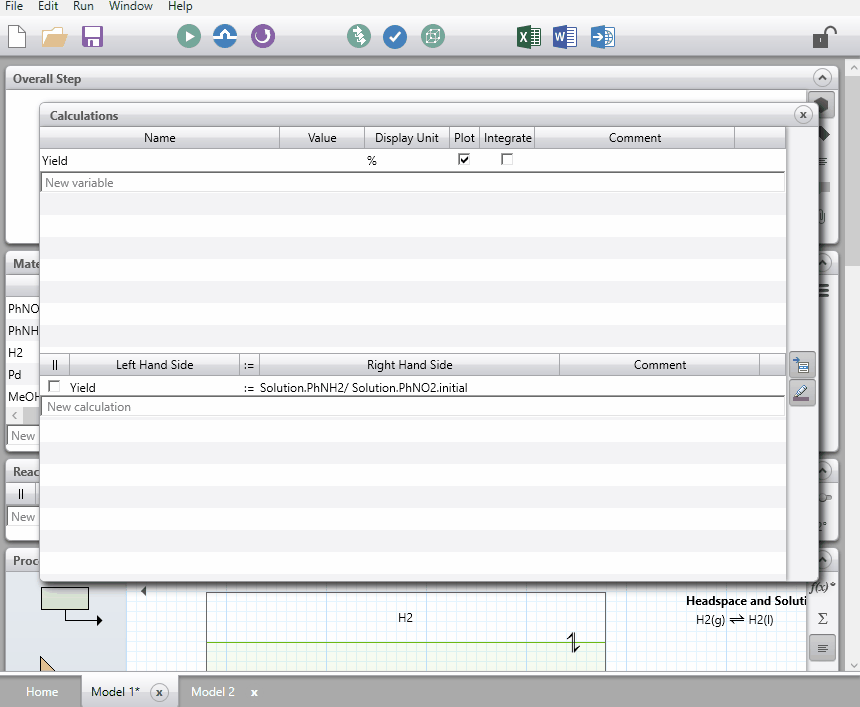Click the green fitting arrows toolbar icon
Screen dimensions: 860x707
pyautogui.click(x=359, y=37)
